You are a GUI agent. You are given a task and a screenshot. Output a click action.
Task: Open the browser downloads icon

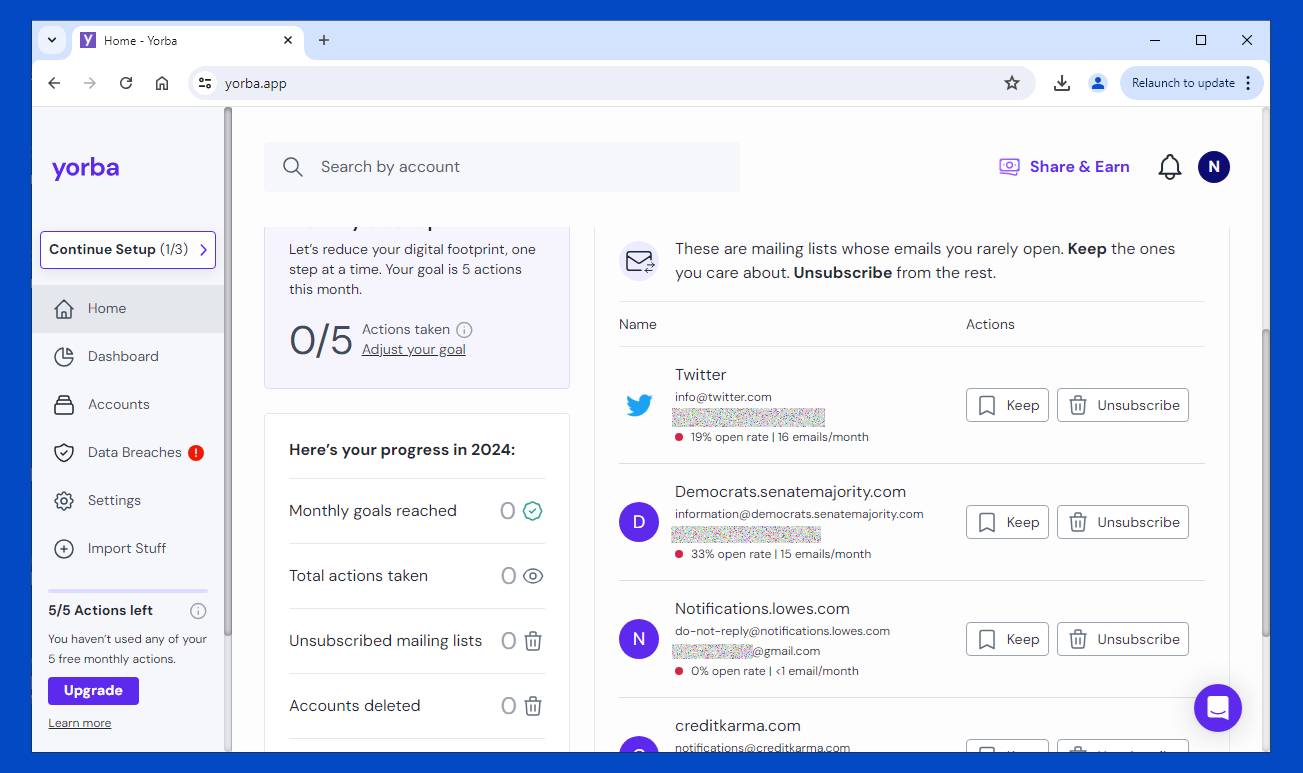1062,83
